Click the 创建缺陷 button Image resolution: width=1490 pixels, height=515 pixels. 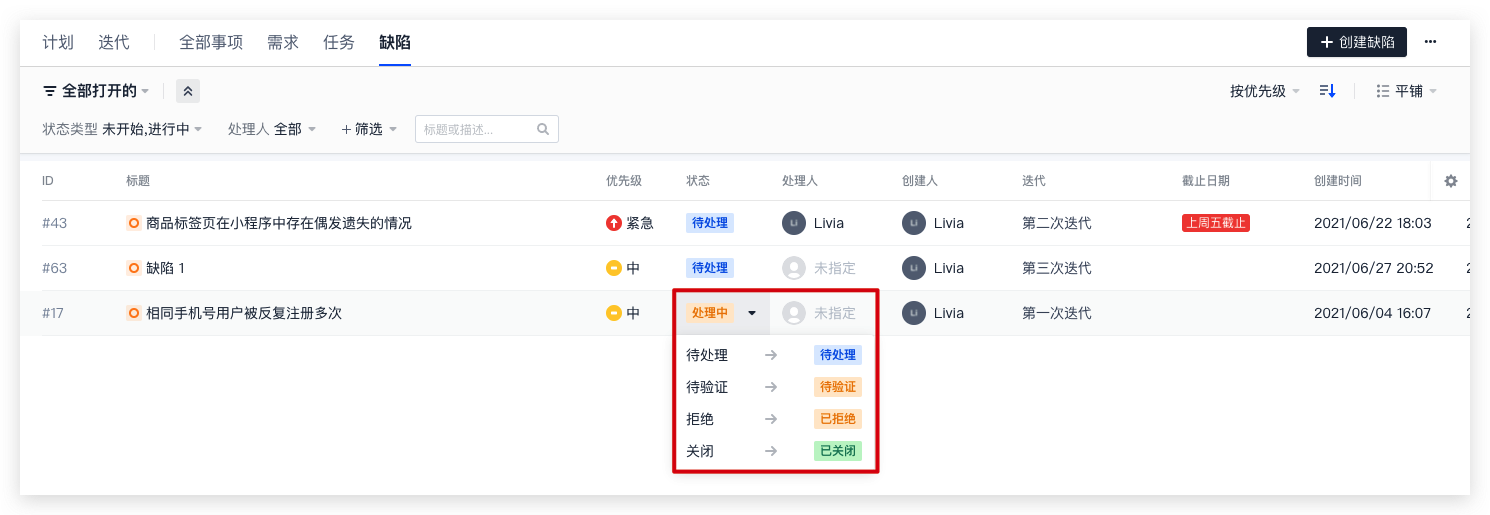click(1357, 42)
